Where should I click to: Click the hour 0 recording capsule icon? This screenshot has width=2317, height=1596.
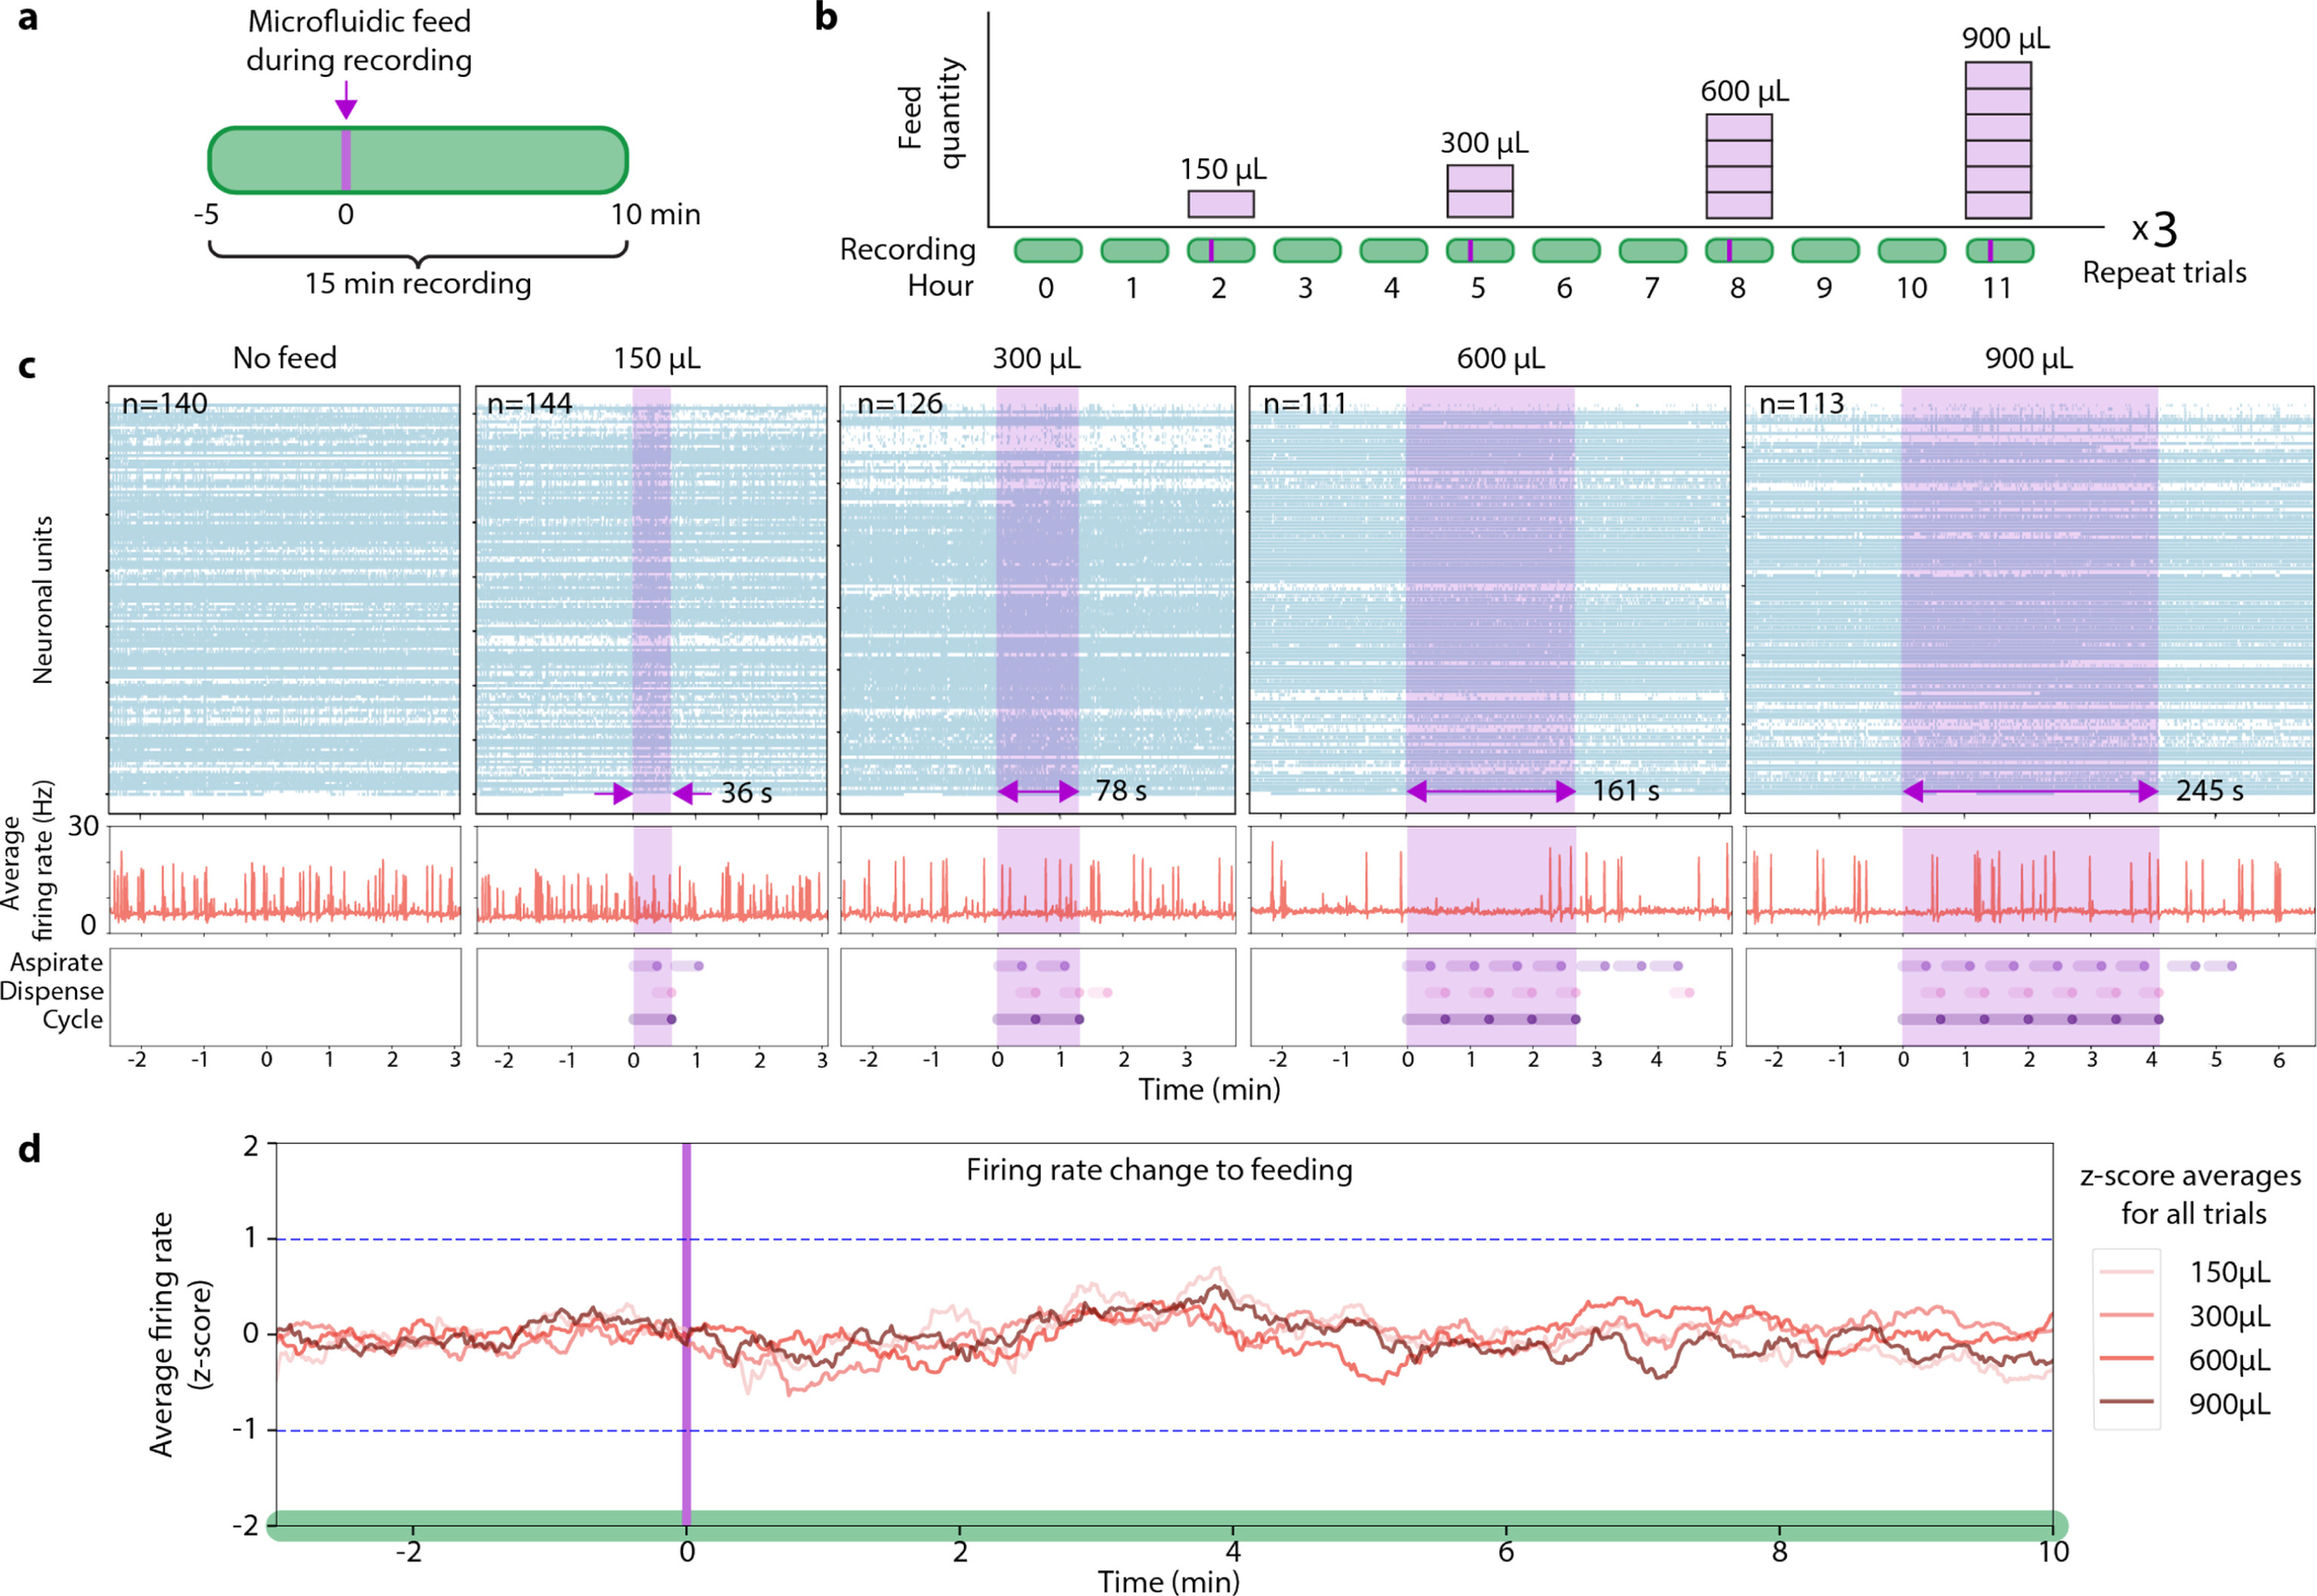coord(1047,250)
